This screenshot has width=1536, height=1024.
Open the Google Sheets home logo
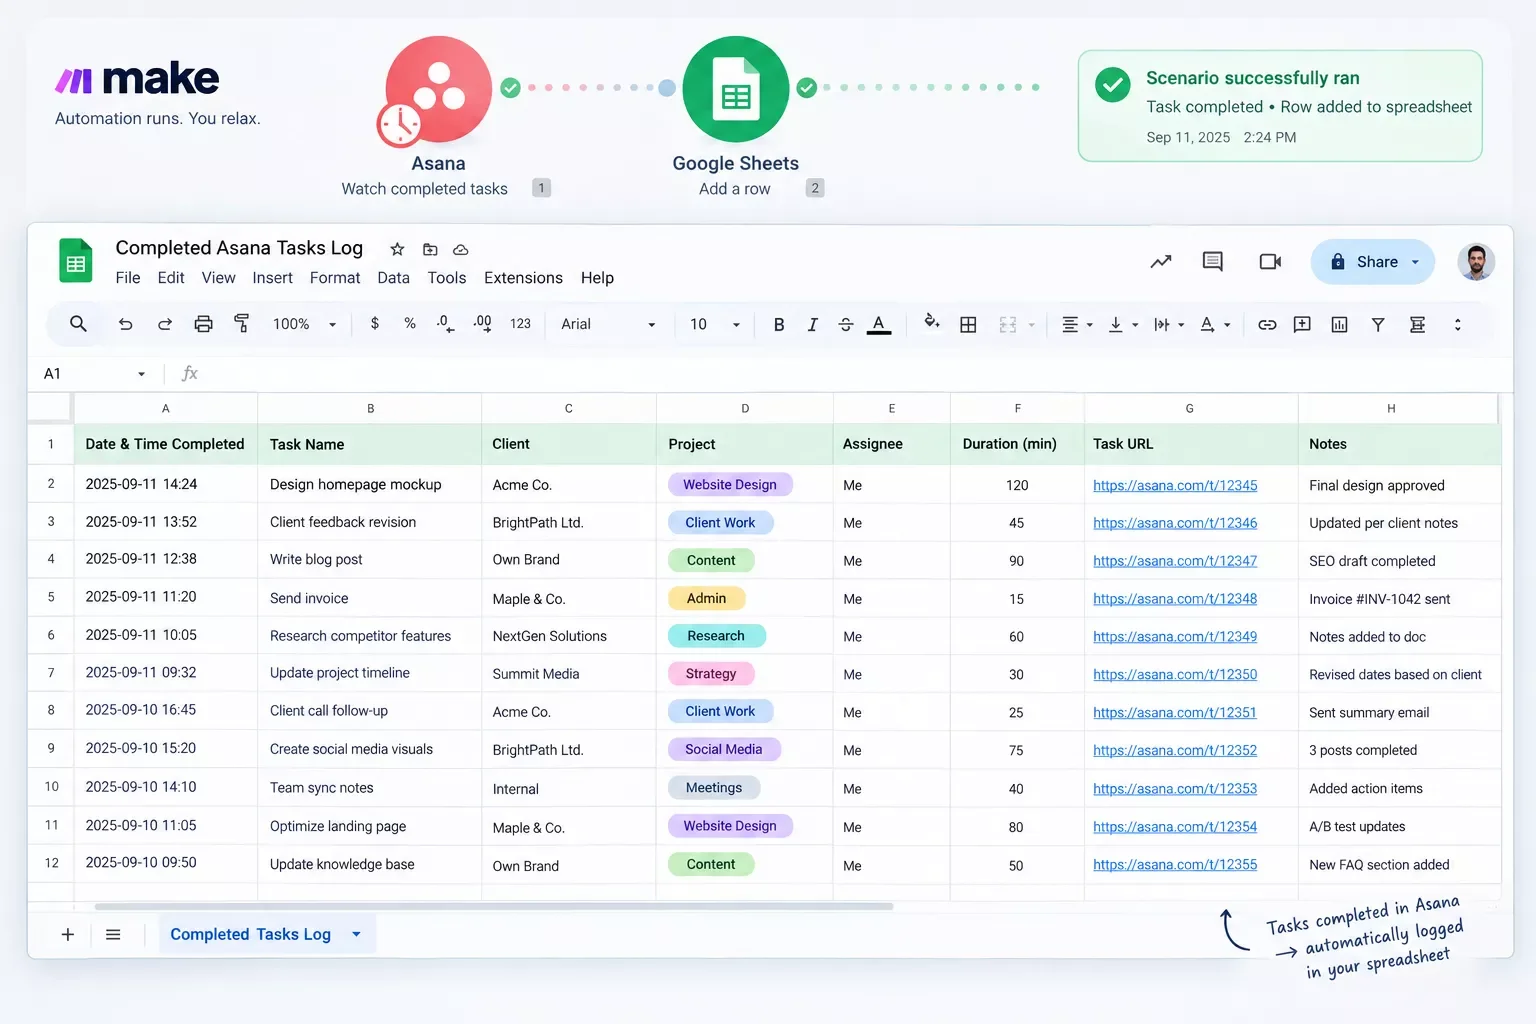click(75, 261)
